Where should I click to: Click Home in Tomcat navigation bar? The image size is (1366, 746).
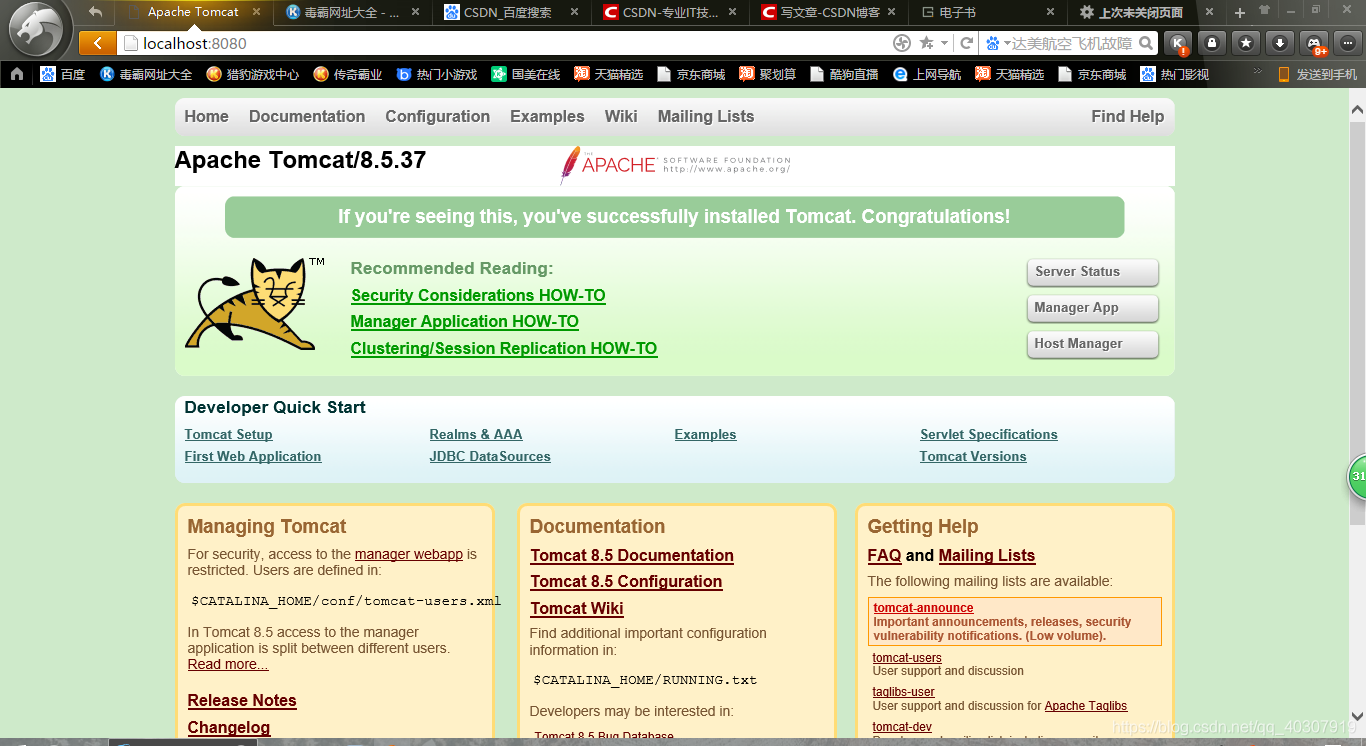pyautogui.click(x=206, y=116)
